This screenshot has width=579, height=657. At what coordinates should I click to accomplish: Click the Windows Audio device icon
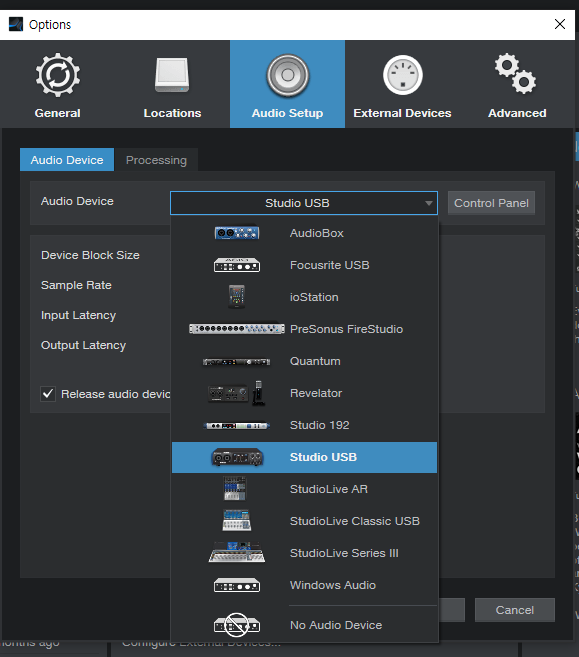point(237,585)
